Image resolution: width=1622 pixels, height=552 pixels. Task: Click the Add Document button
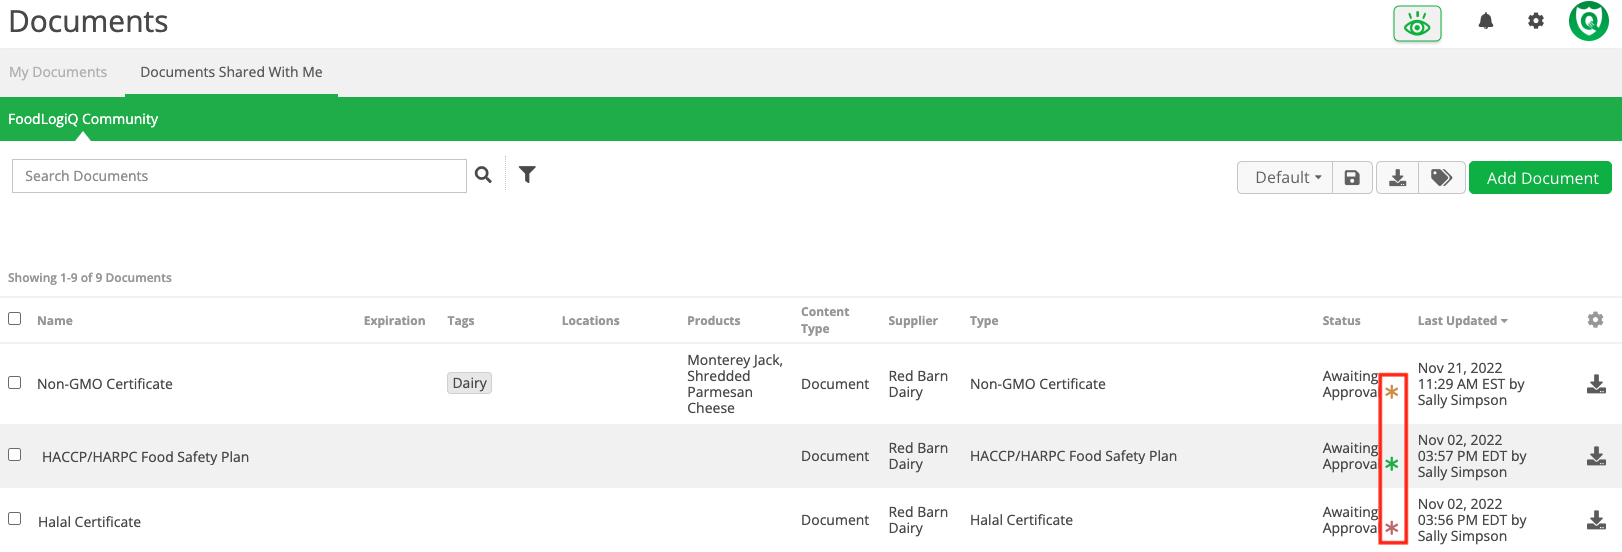(1540, 178)
